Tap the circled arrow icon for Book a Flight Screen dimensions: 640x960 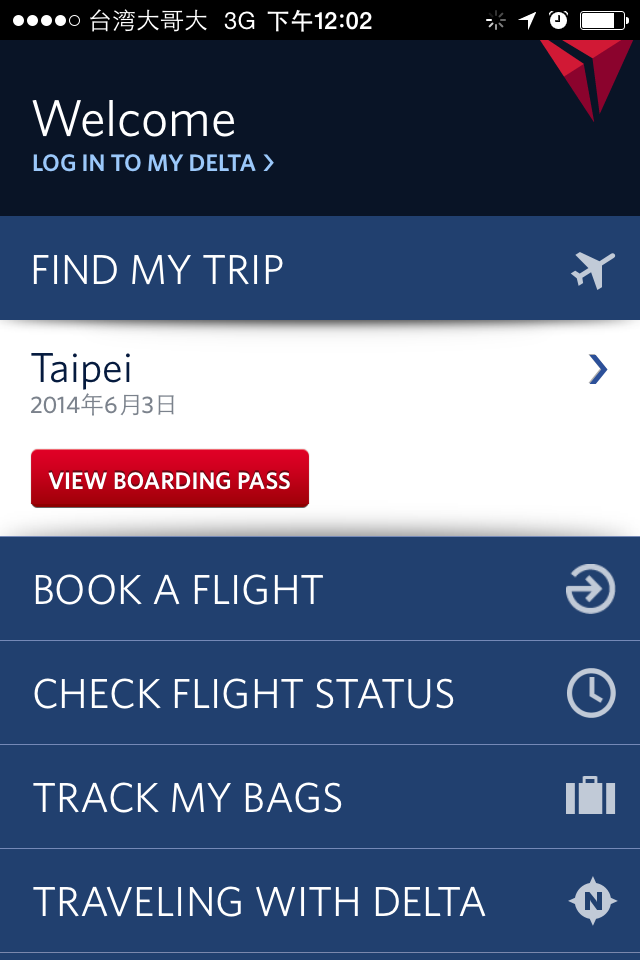[590, 589]
